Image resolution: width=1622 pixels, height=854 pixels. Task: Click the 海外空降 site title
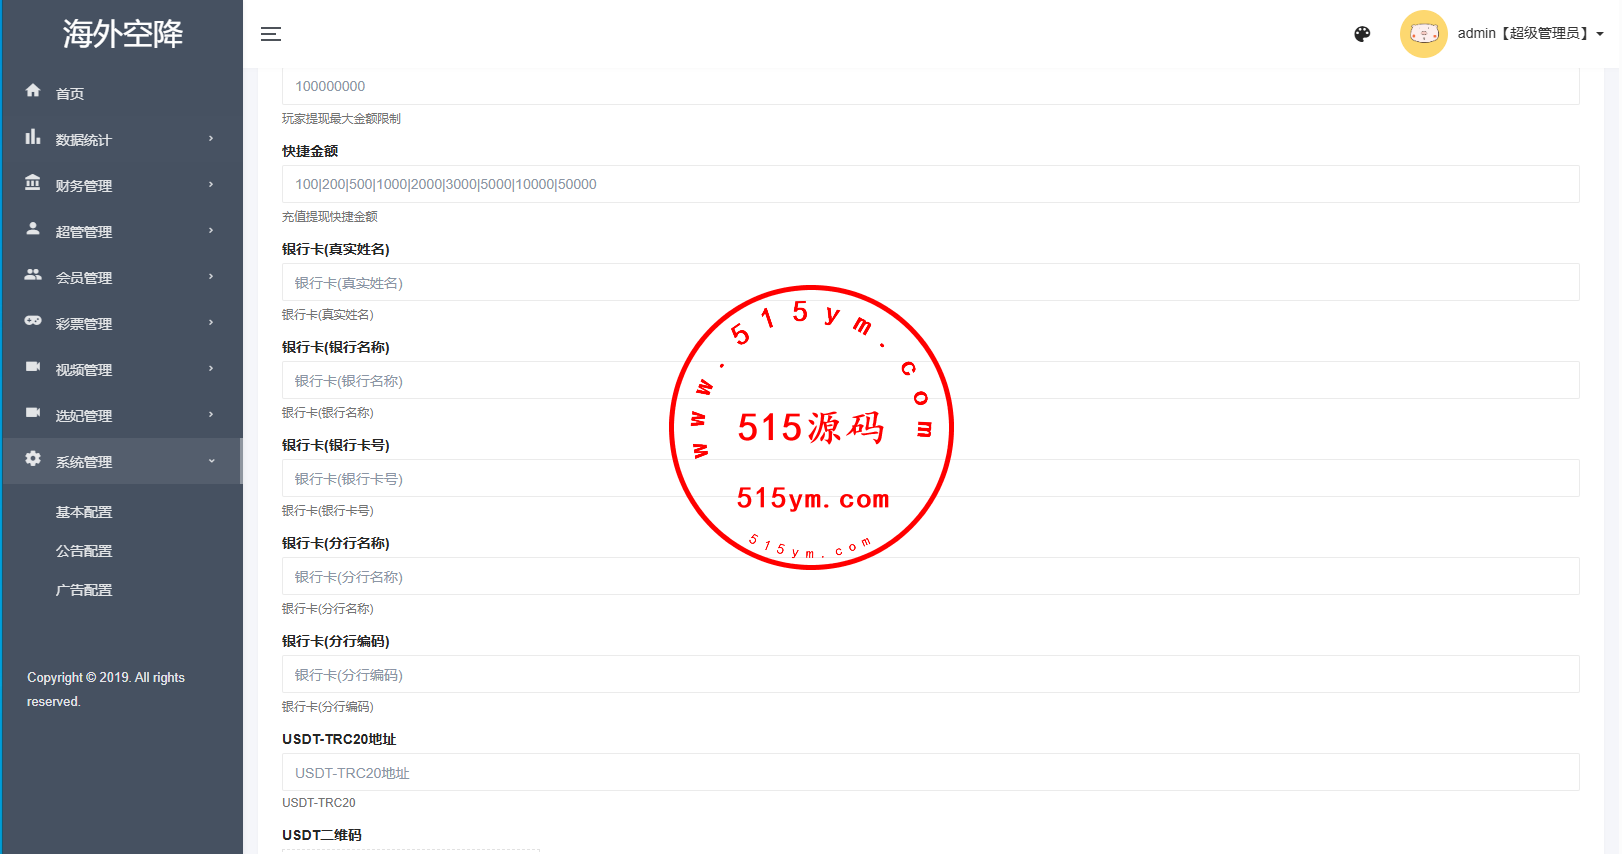(x=122, y=34)
